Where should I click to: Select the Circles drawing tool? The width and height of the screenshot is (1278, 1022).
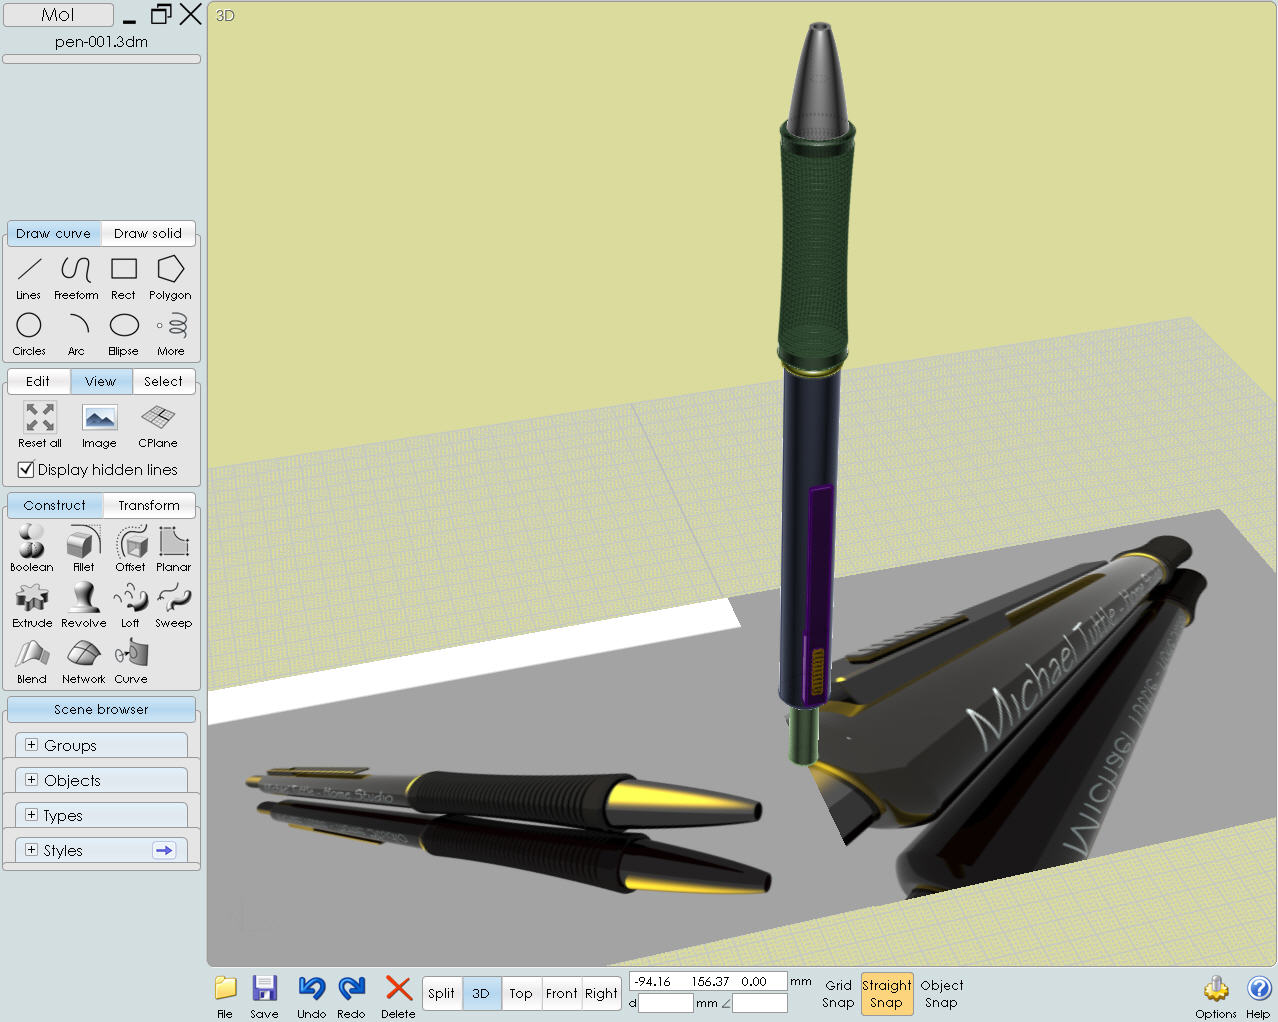pos(29,334)
